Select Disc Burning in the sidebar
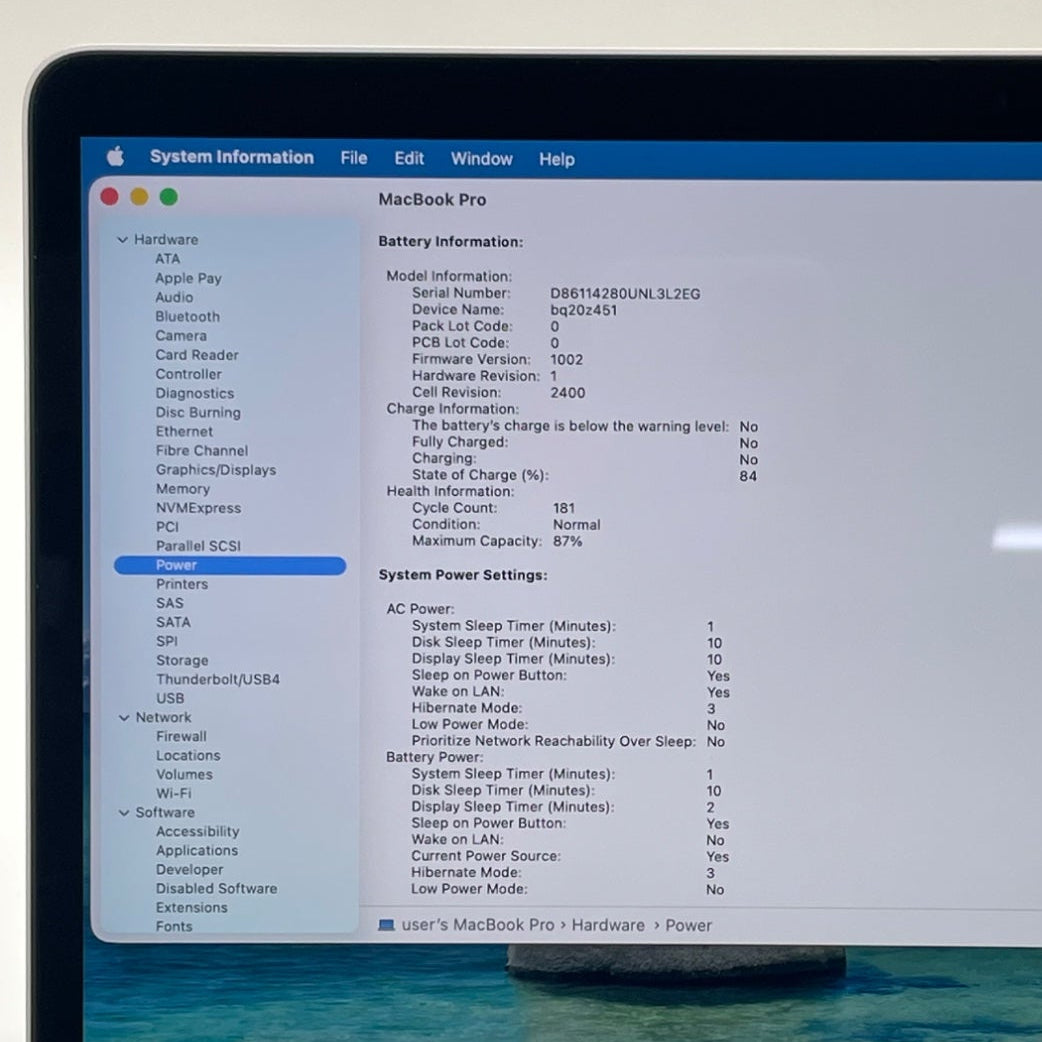Image resolution: width=1042 pixels, height=1042 pixels. [x=198, y=413]
